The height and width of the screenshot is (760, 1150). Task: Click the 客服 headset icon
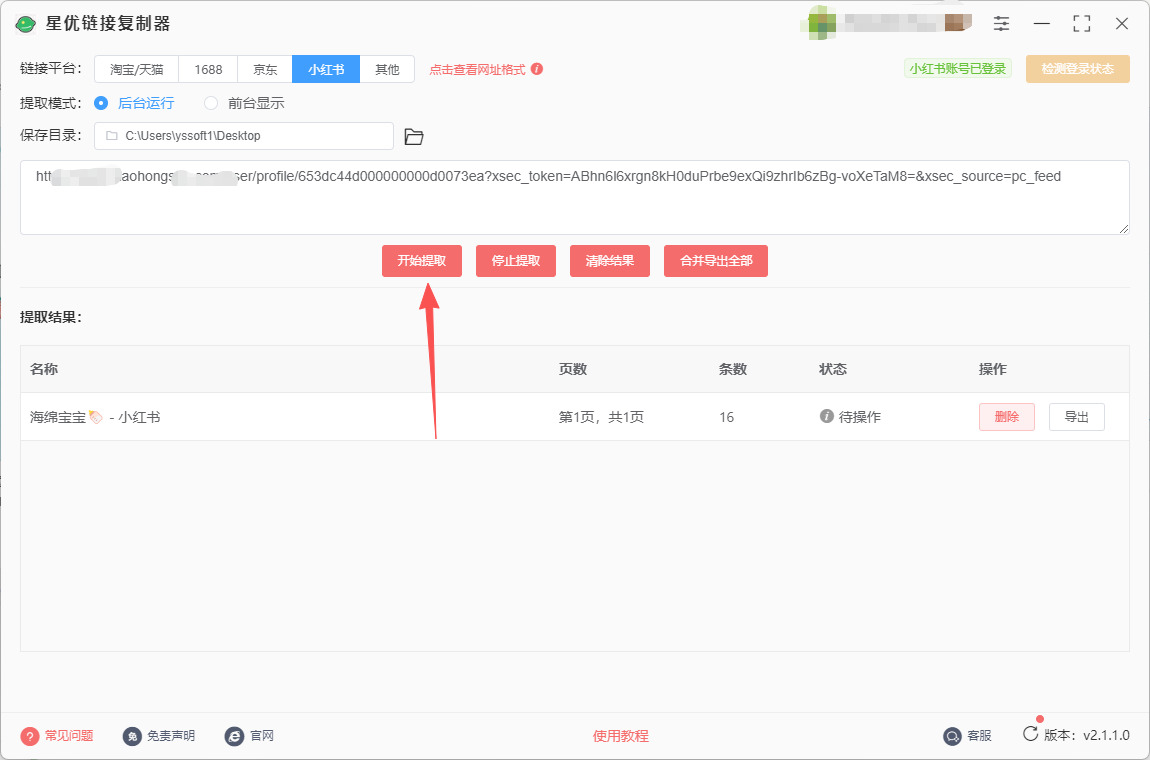click(952, 736)
